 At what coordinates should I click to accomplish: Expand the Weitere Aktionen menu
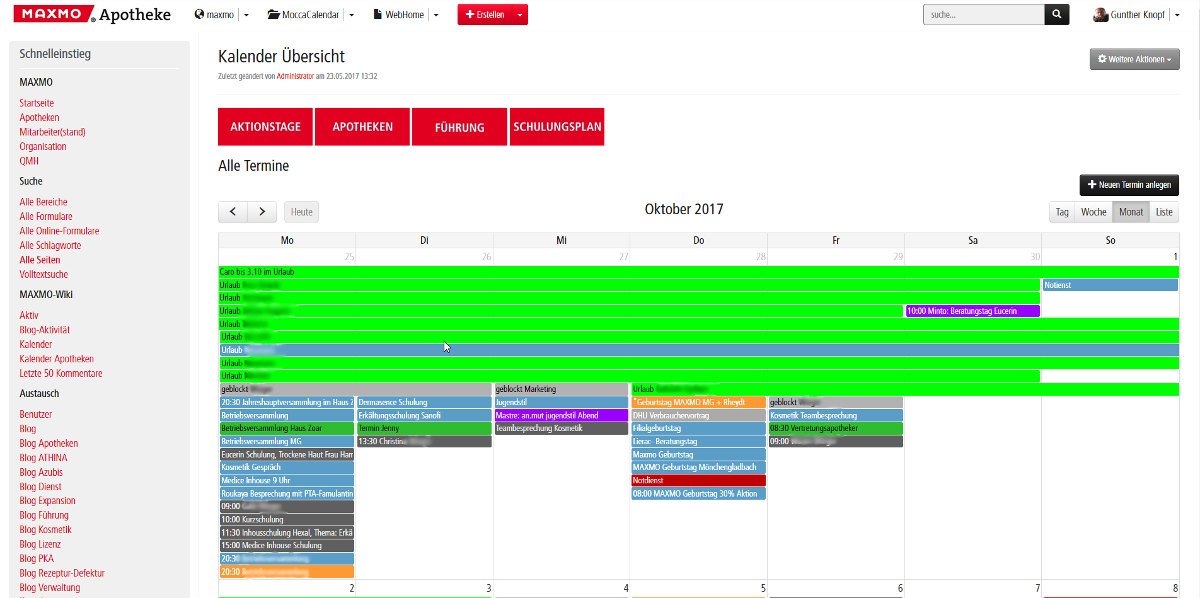coord(1134,59)
